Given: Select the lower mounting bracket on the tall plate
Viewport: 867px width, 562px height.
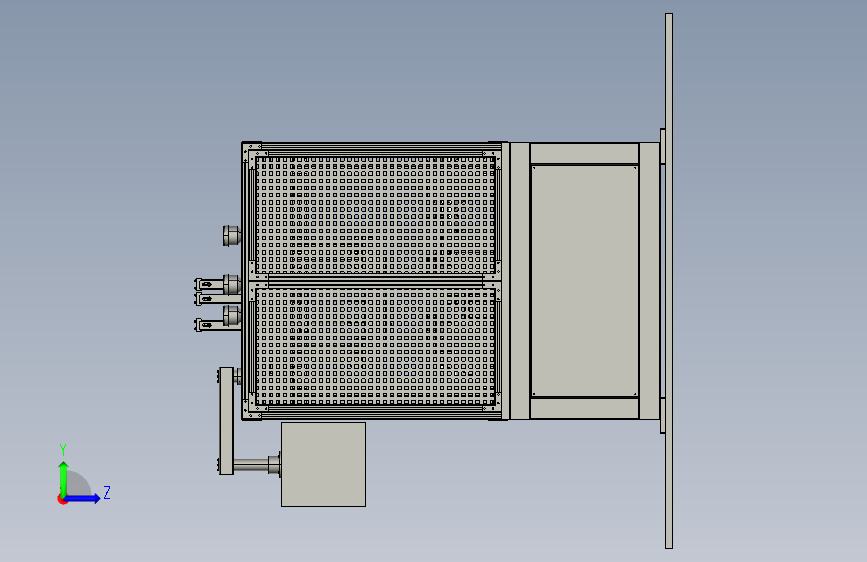Looking at the screenshot, I should point(662,415).
